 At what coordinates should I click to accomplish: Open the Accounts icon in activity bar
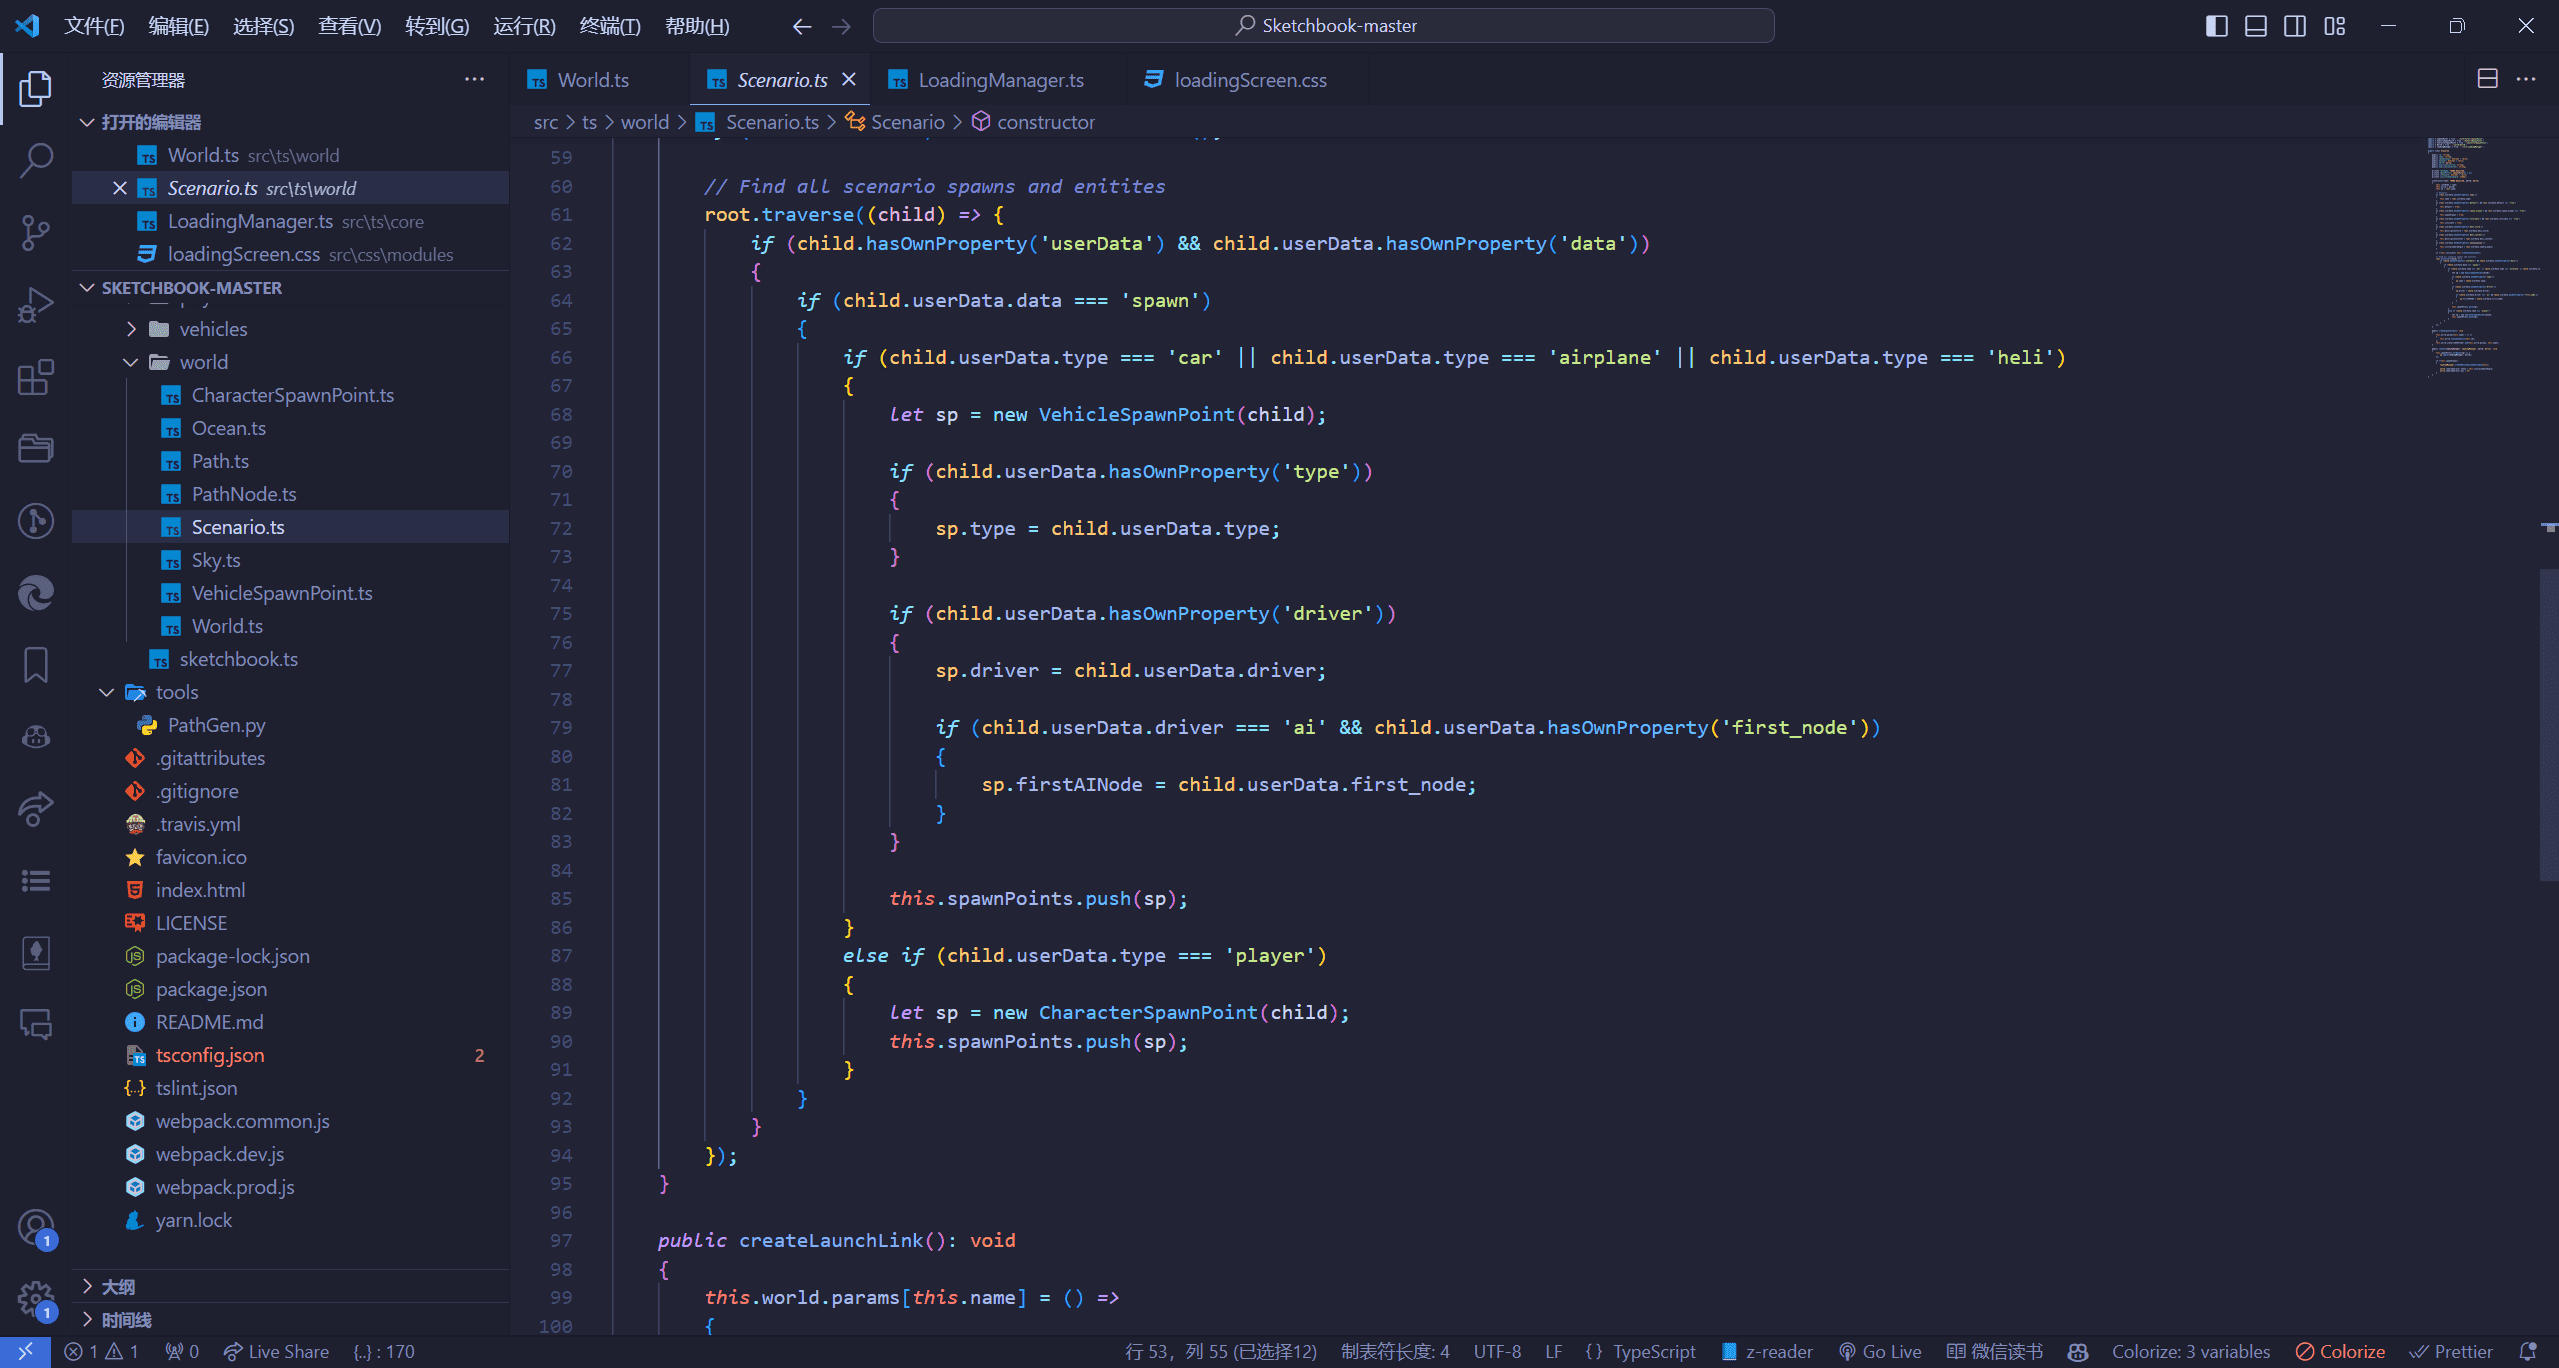(35, 1229)
